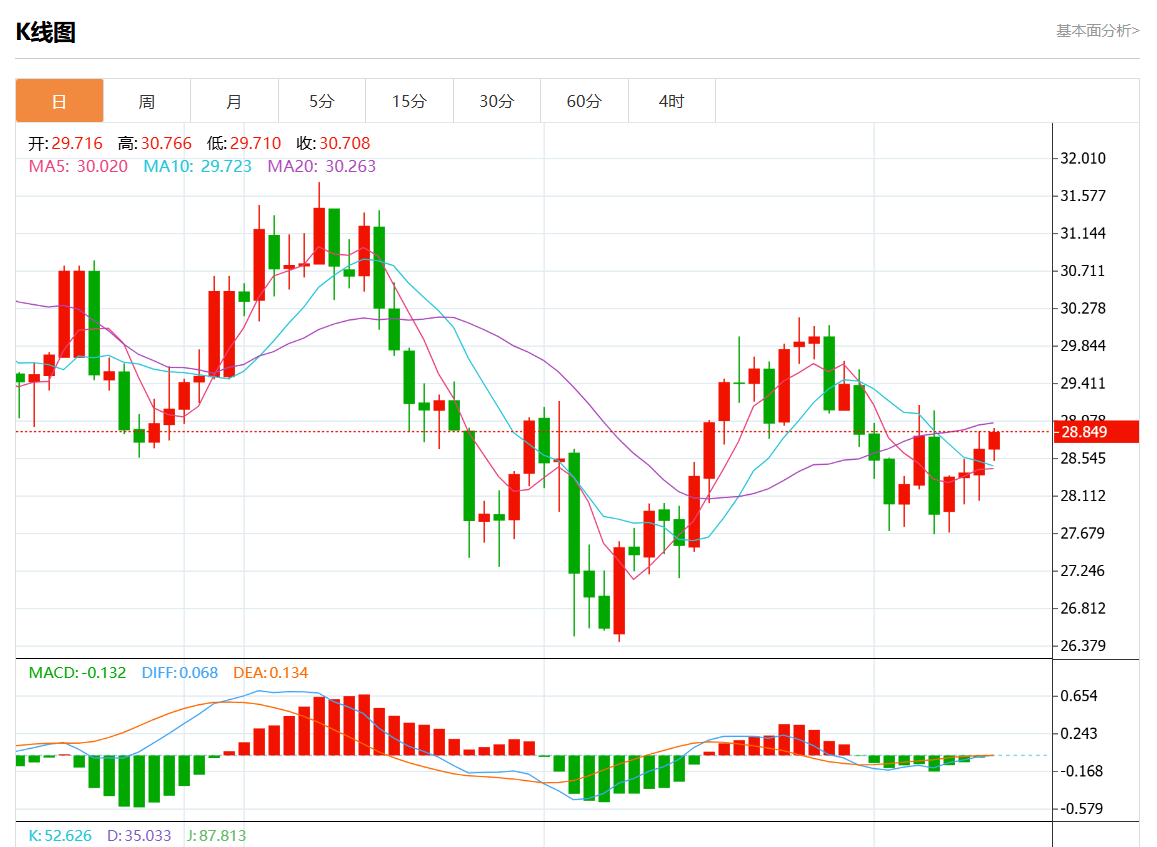Click the DIFF: 0.068 label
This screenshot has width=1157, height=847.
(179, 673)
